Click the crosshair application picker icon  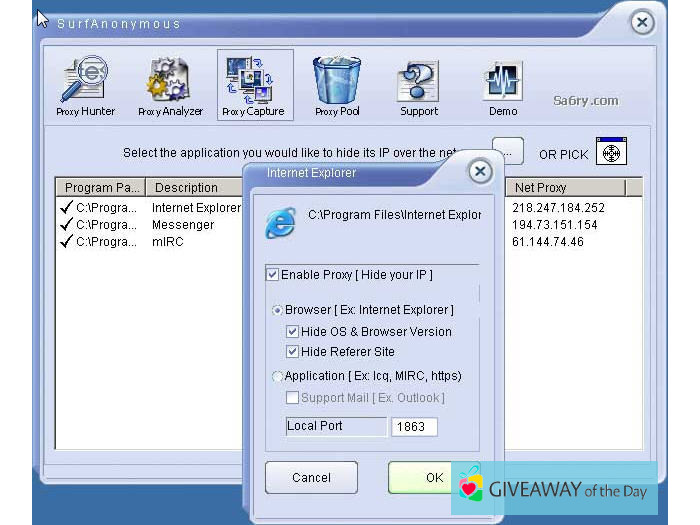click(611, 152)
